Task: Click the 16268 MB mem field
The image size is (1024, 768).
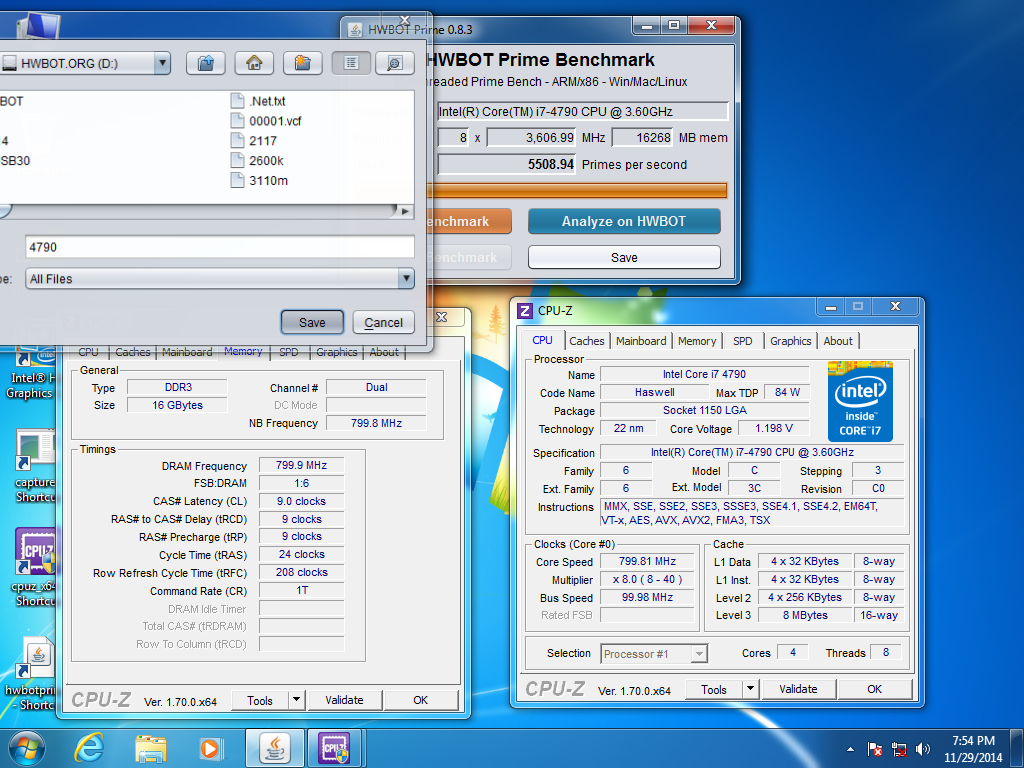Action: coord(642,138)
